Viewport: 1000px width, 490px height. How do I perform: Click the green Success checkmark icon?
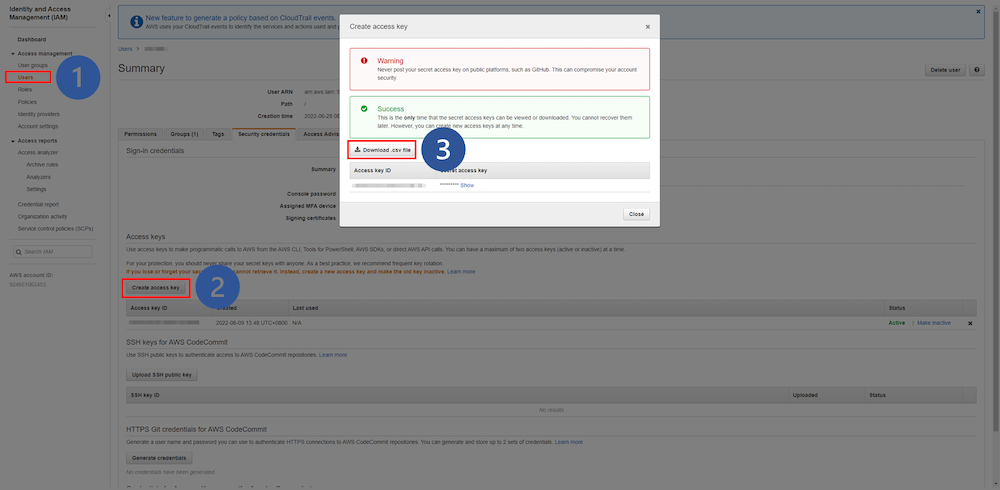(x=364, y=109)
